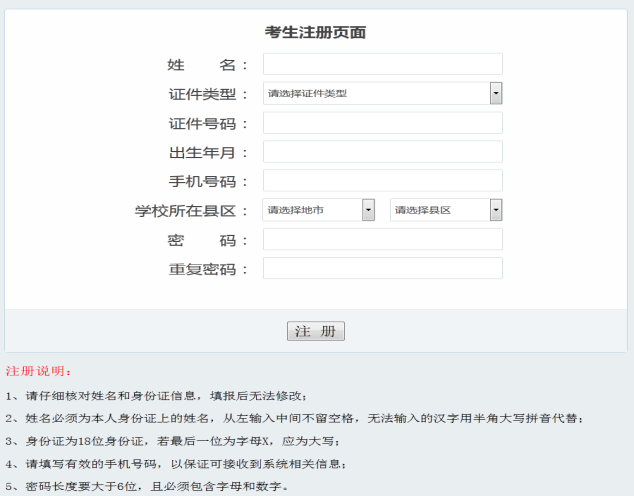Focus the 证件号码 input field
This screenshot has width=634, height=496.
coord(382,123)
